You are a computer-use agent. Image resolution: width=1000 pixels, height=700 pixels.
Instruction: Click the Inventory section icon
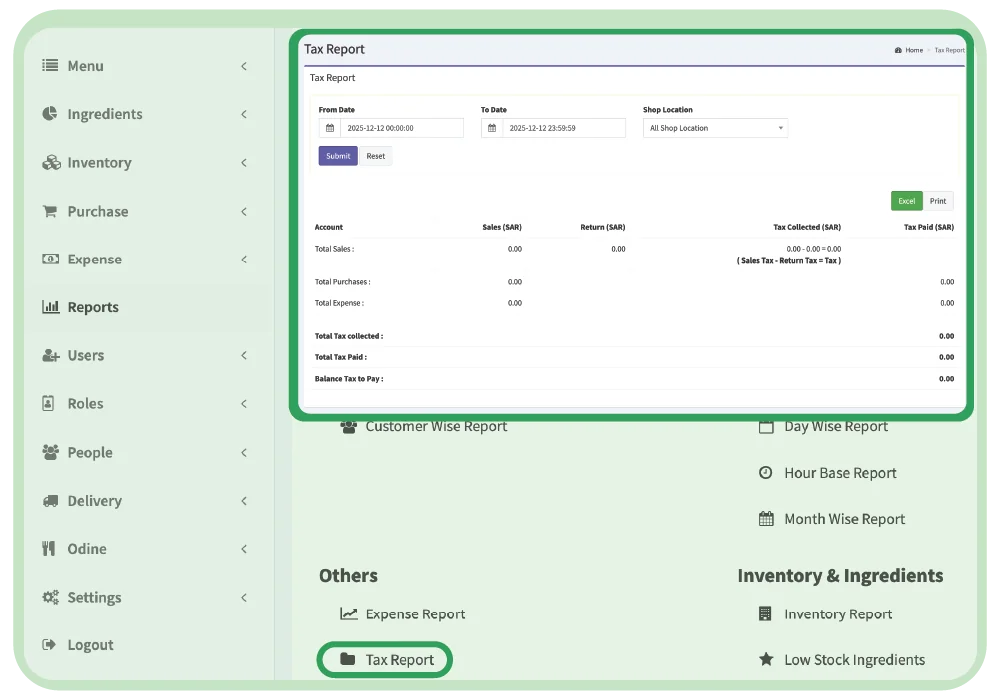50,162
